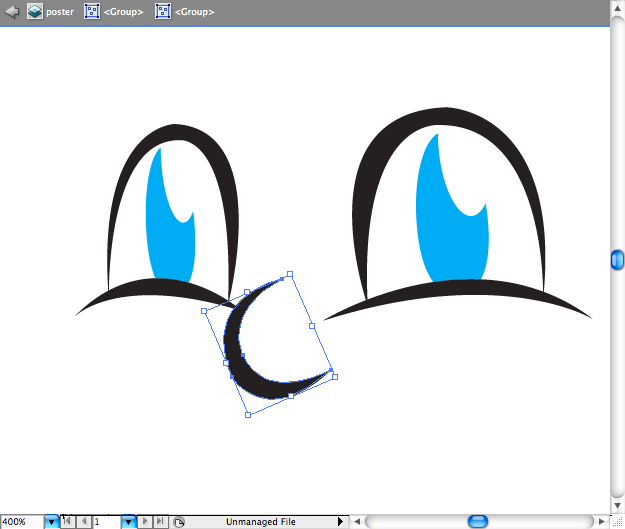Go to the next artboard
625x529 pixels.
[145, 521]
